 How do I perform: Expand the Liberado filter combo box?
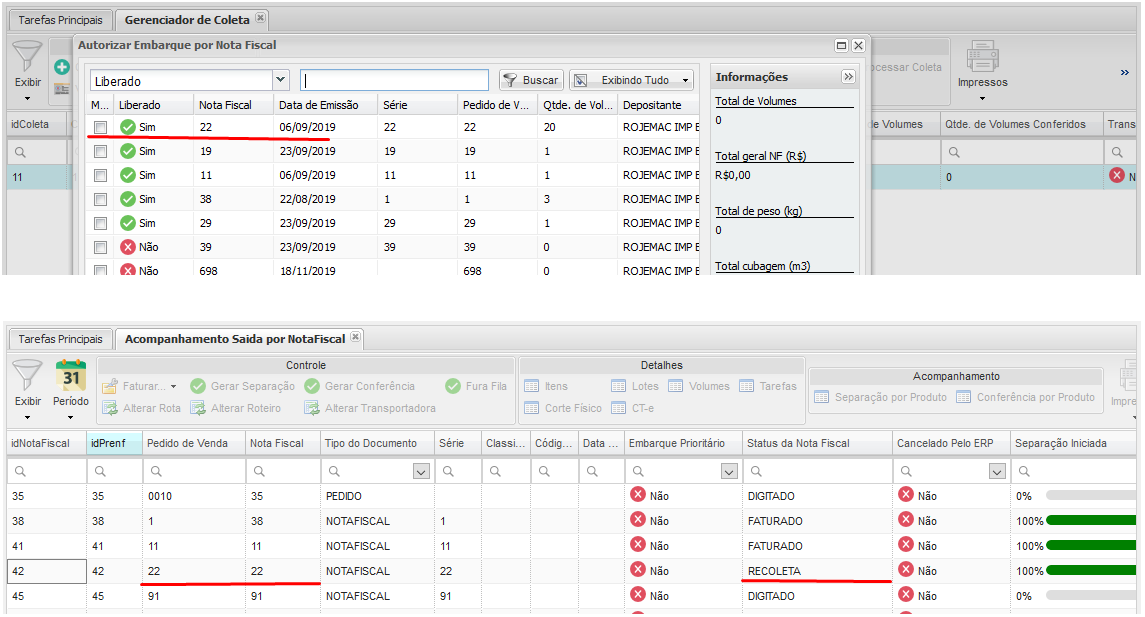(280, 80)
